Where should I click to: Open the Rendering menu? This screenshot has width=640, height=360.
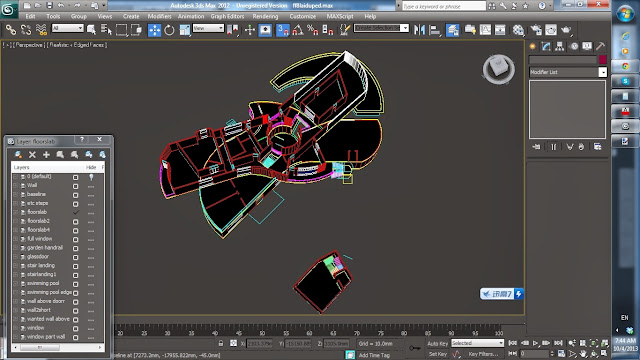click(x=265, y=16)
